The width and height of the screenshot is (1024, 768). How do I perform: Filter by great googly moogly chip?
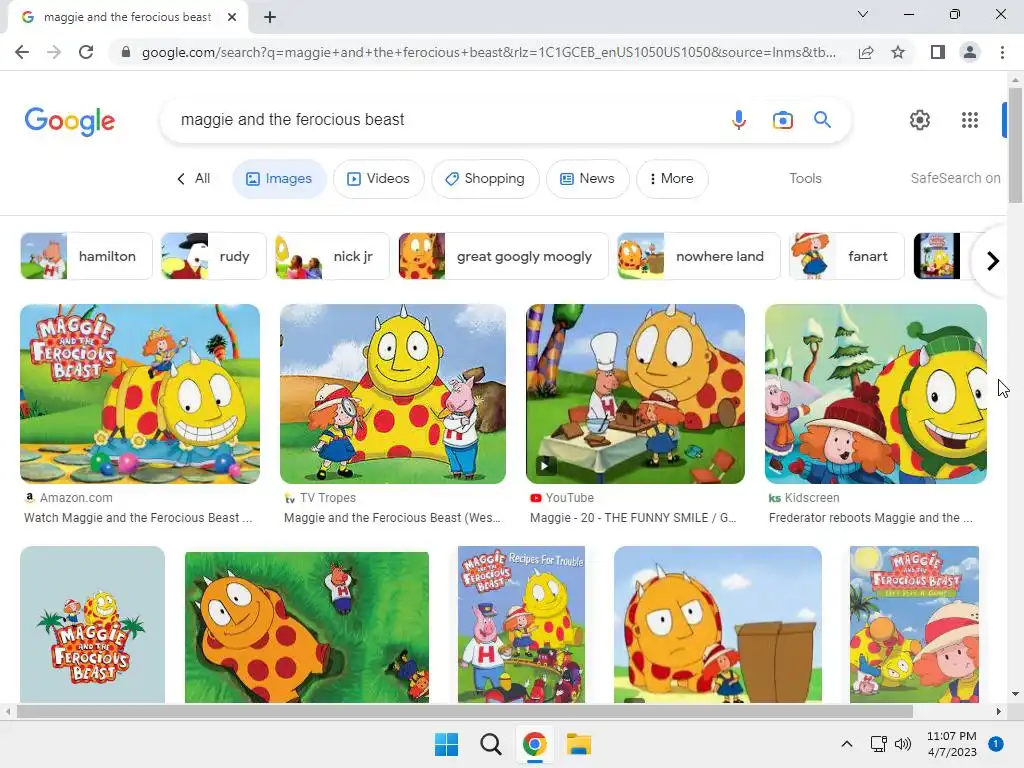click(503, 256)
